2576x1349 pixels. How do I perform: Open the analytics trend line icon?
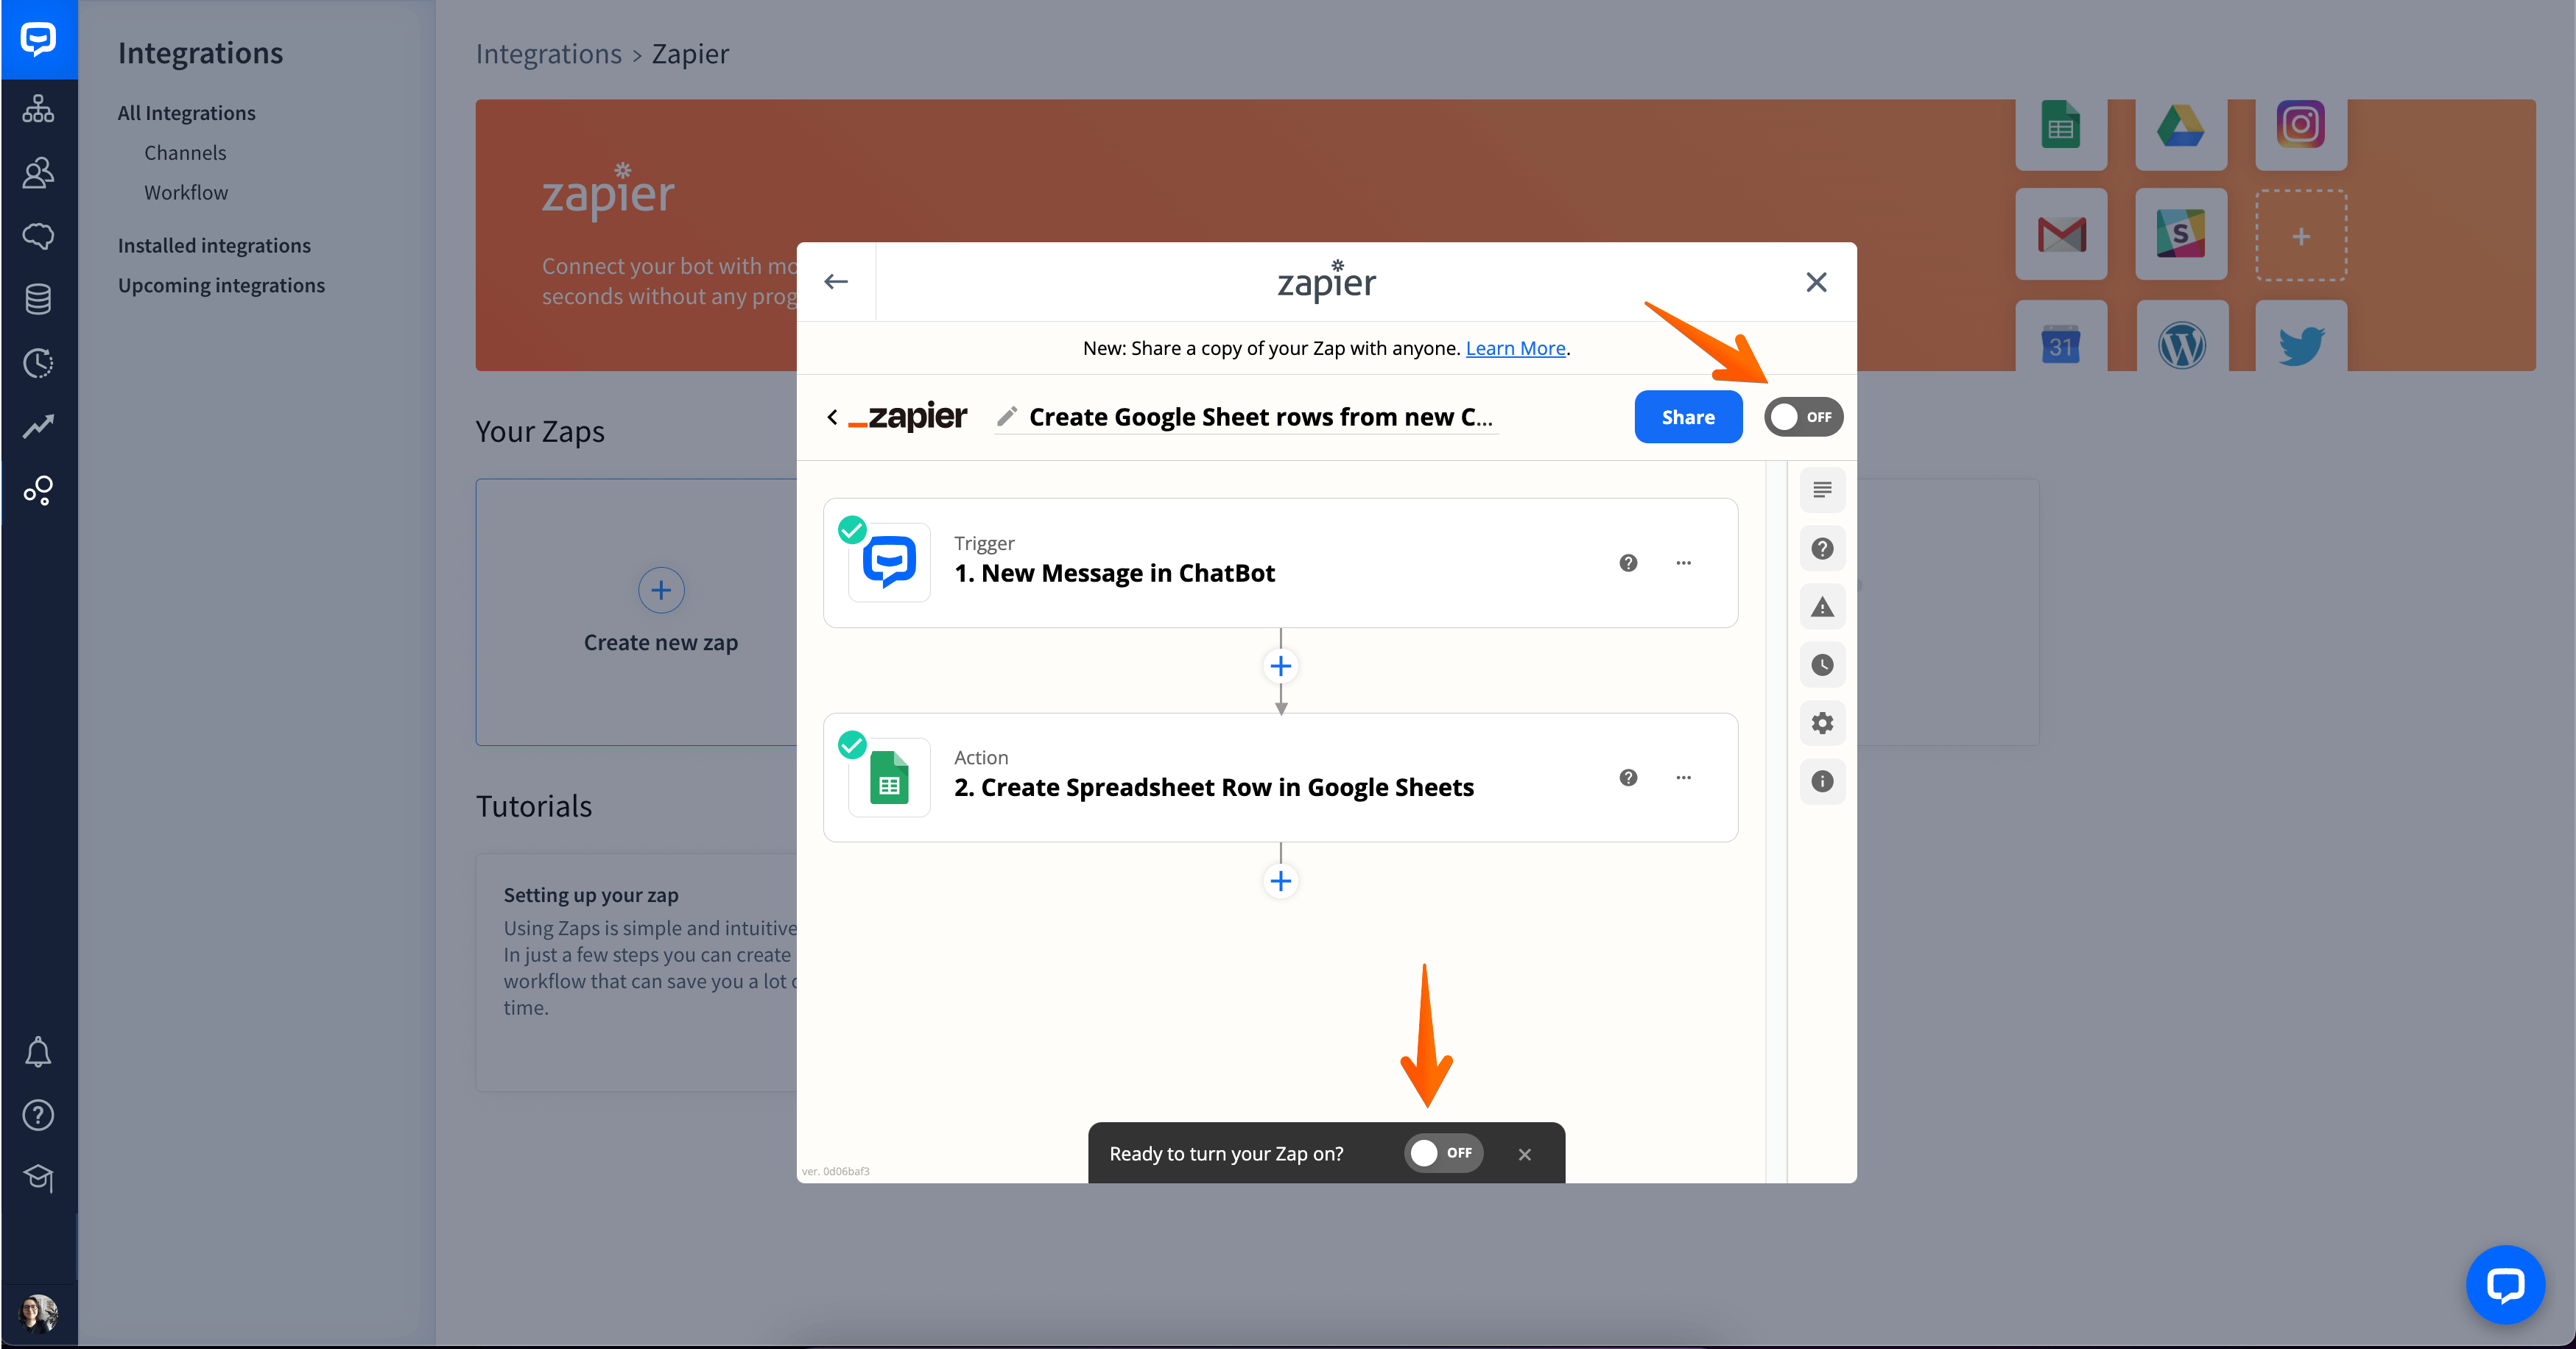click(x=38, y=427)
